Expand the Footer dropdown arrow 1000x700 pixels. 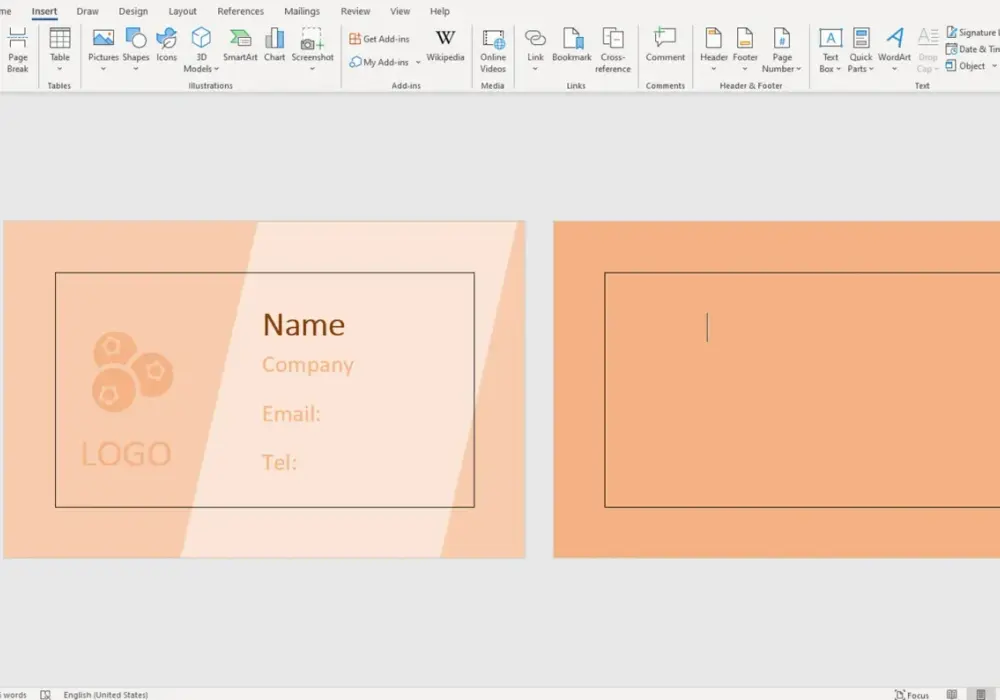coord(745,69)
